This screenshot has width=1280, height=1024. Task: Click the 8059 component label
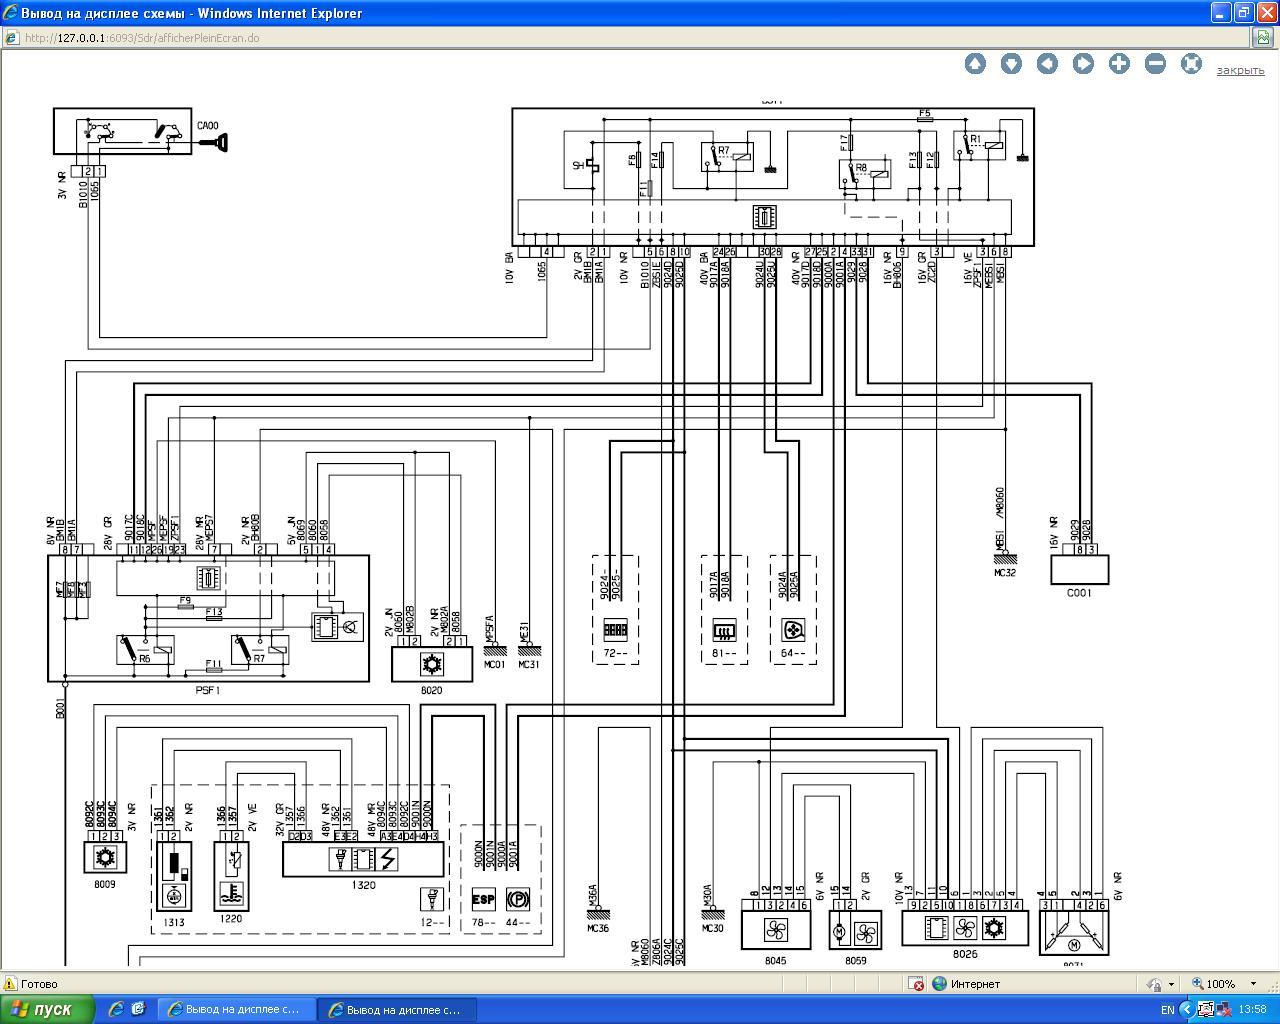pyautogui.click(x=855, y=960)
